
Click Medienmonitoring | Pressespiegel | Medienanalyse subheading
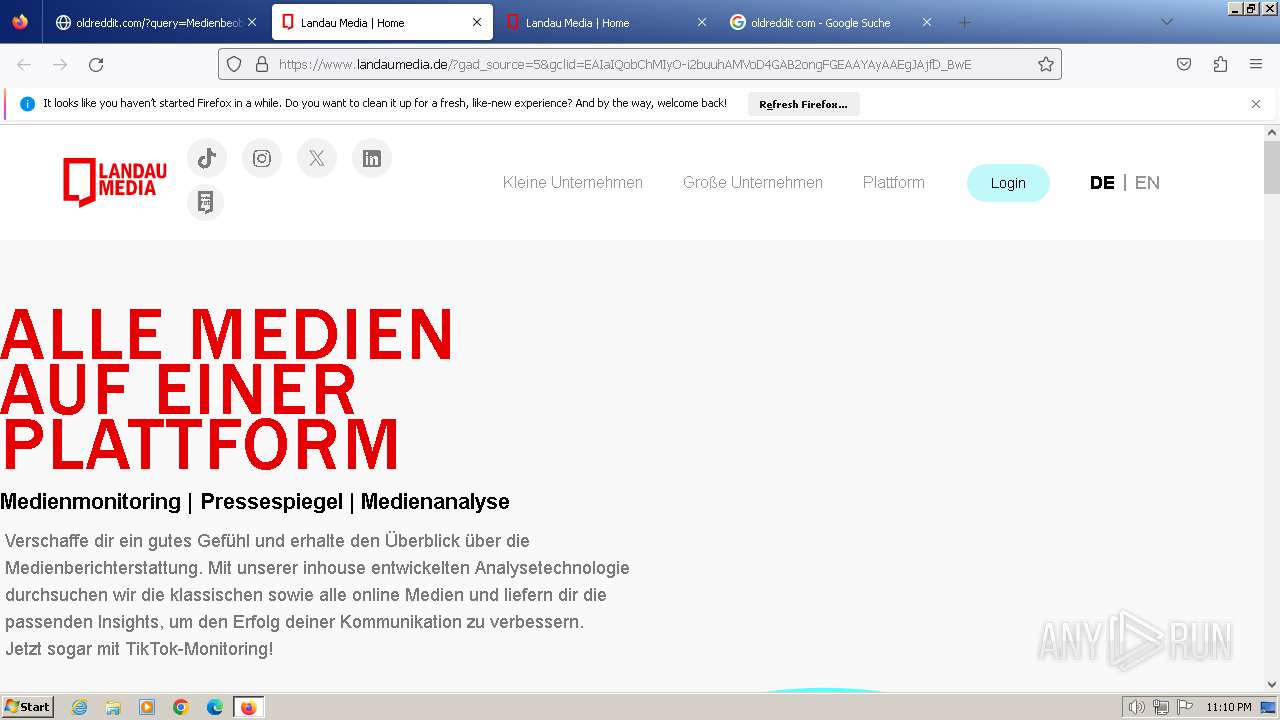(255, 502)
